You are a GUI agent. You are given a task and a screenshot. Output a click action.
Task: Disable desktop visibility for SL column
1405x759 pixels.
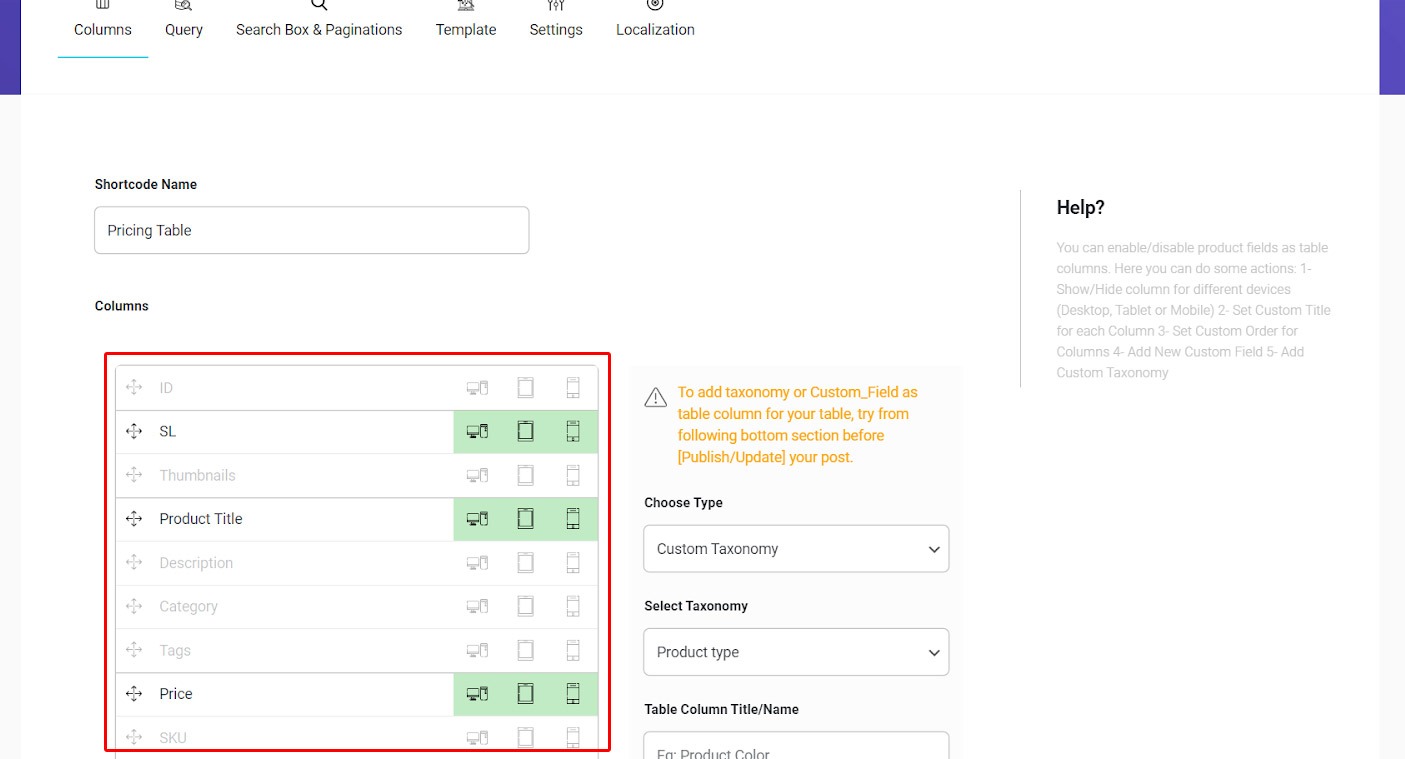(477, 431)
